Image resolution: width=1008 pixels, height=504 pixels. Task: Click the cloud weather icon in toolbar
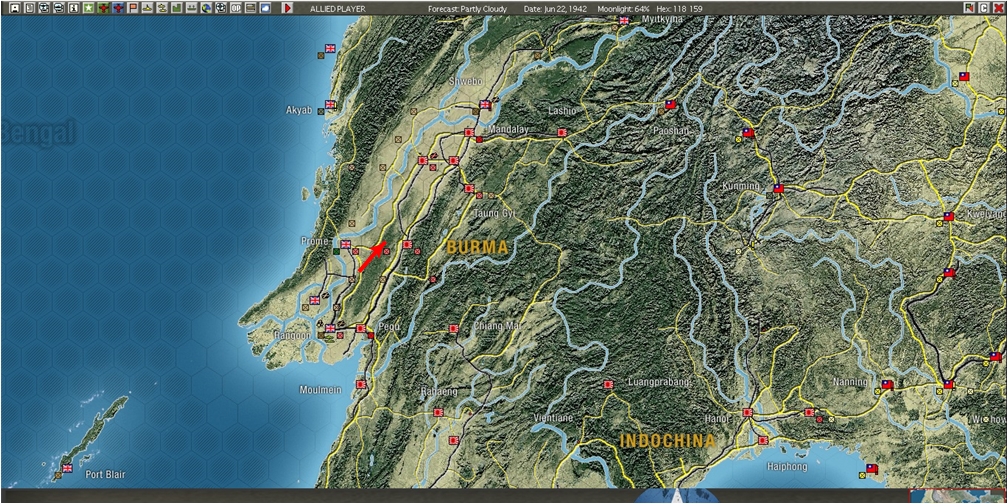coord(266,8)
